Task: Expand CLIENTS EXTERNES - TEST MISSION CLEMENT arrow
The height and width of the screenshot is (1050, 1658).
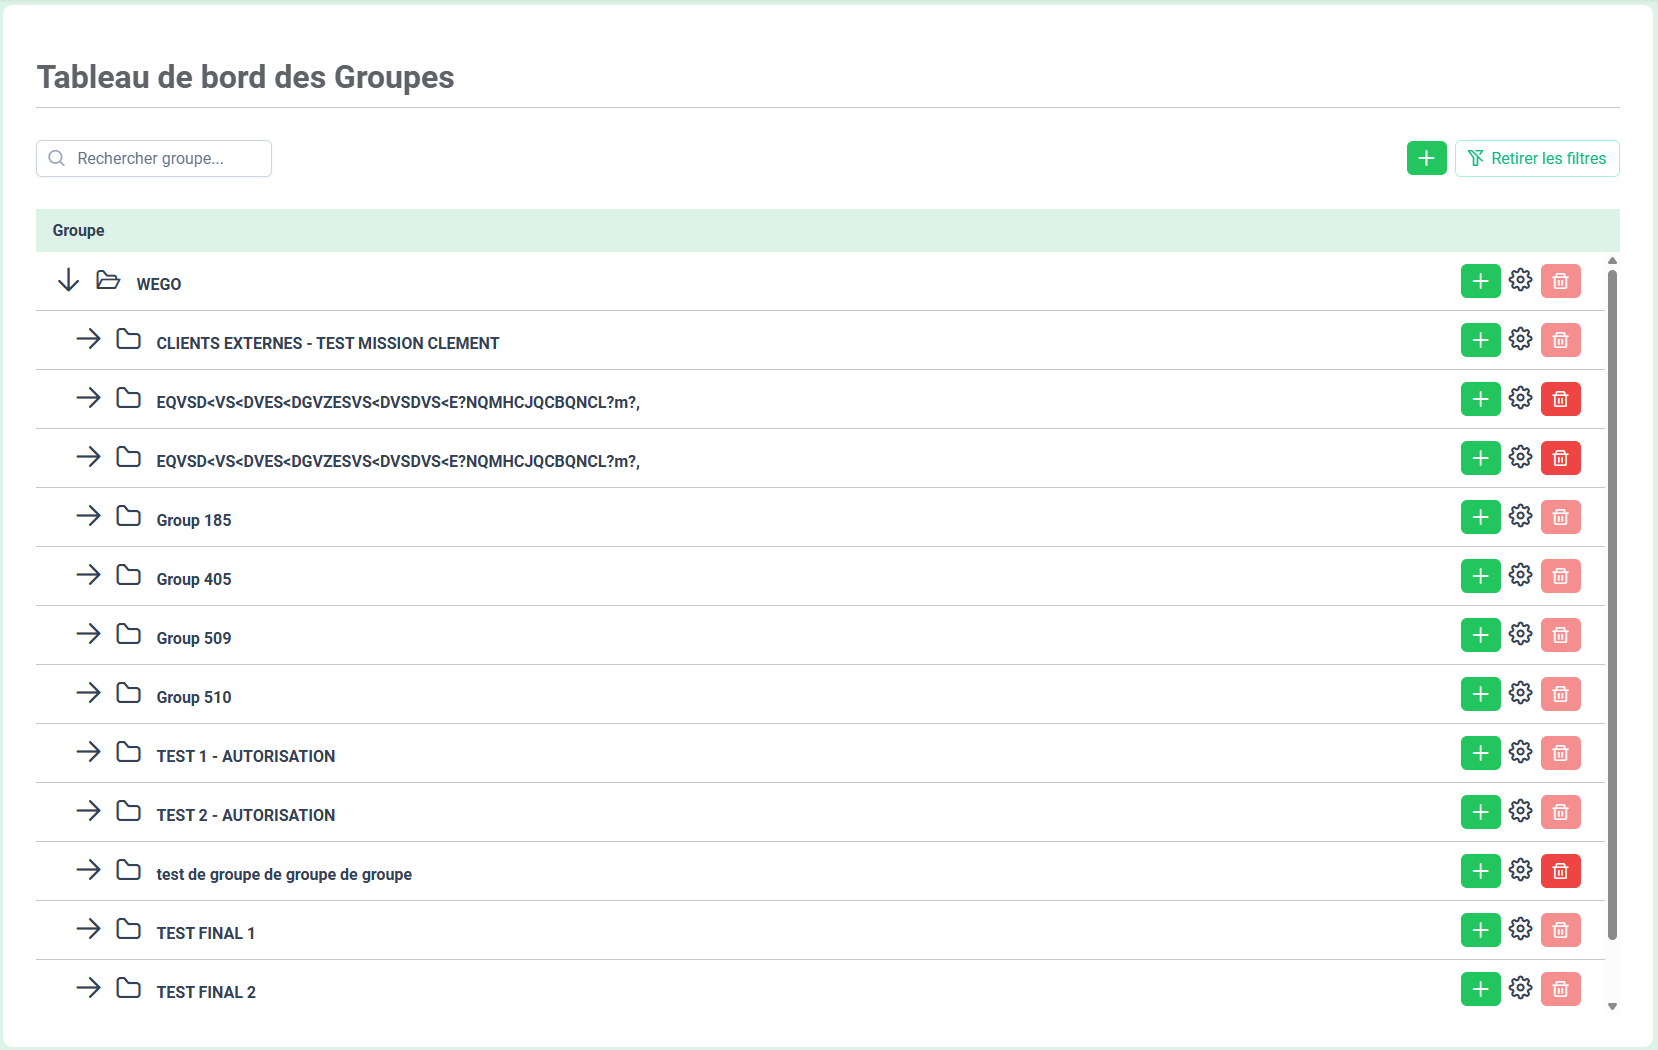Action: click(89, 339)
